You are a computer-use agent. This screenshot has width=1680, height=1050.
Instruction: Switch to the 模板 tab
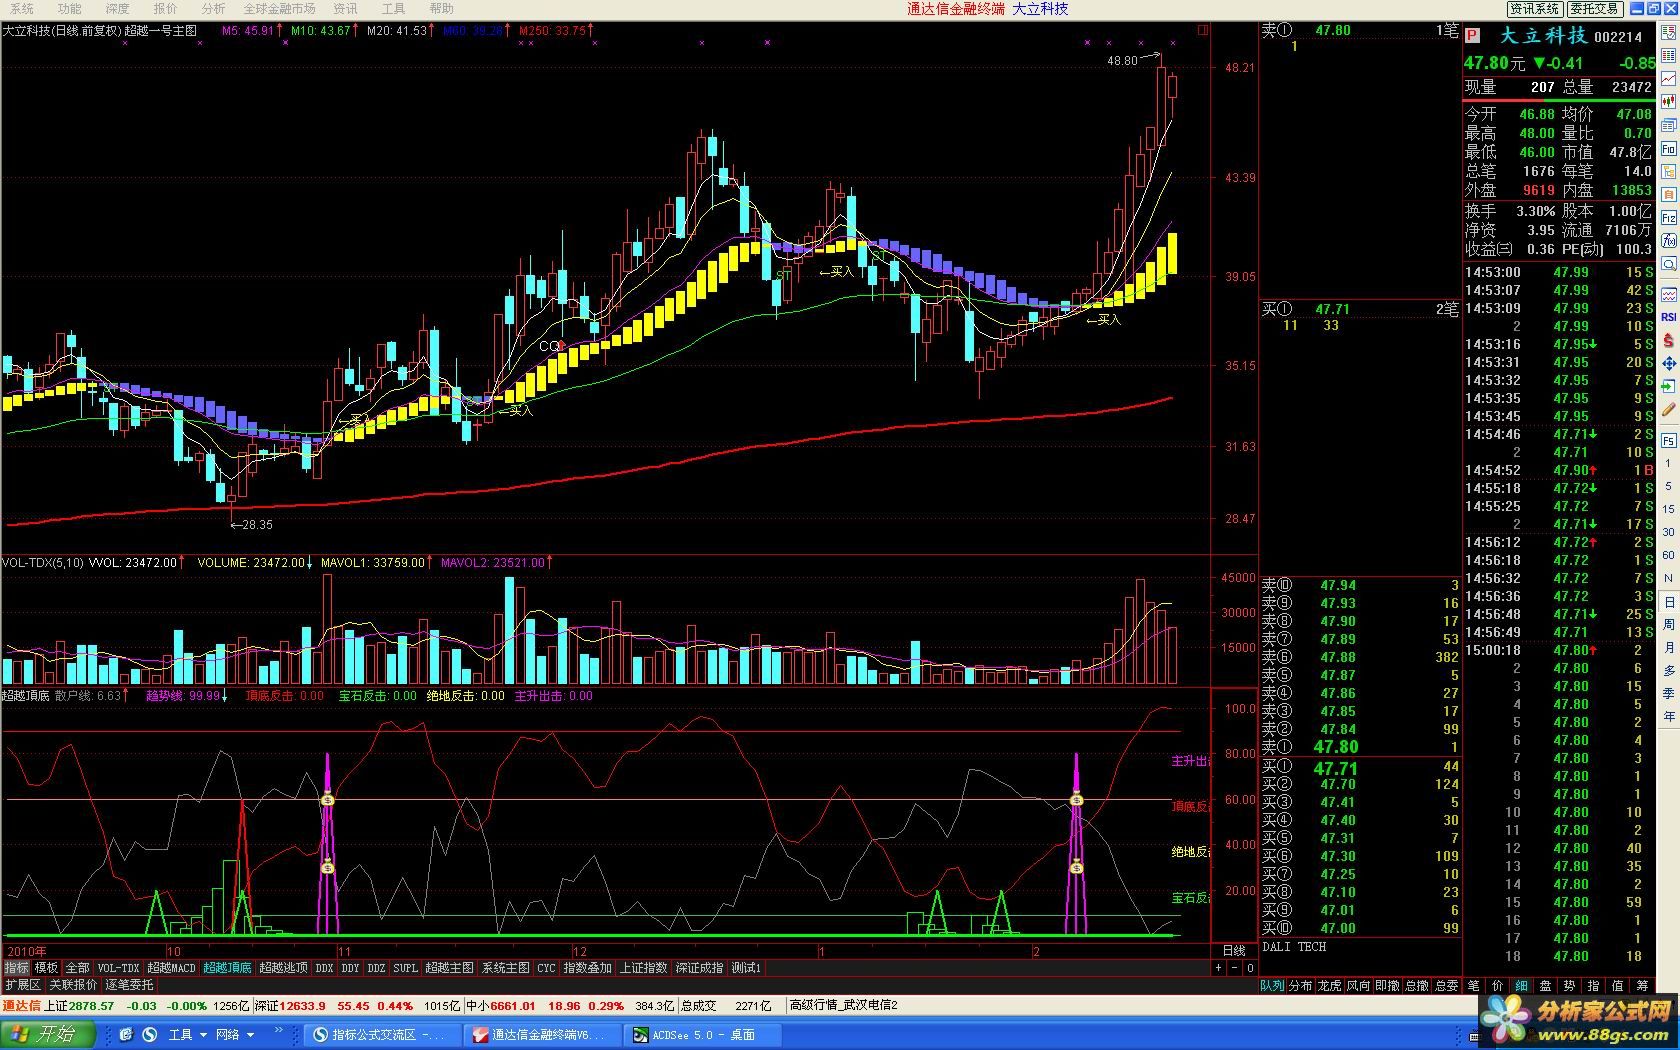point(46,968)
